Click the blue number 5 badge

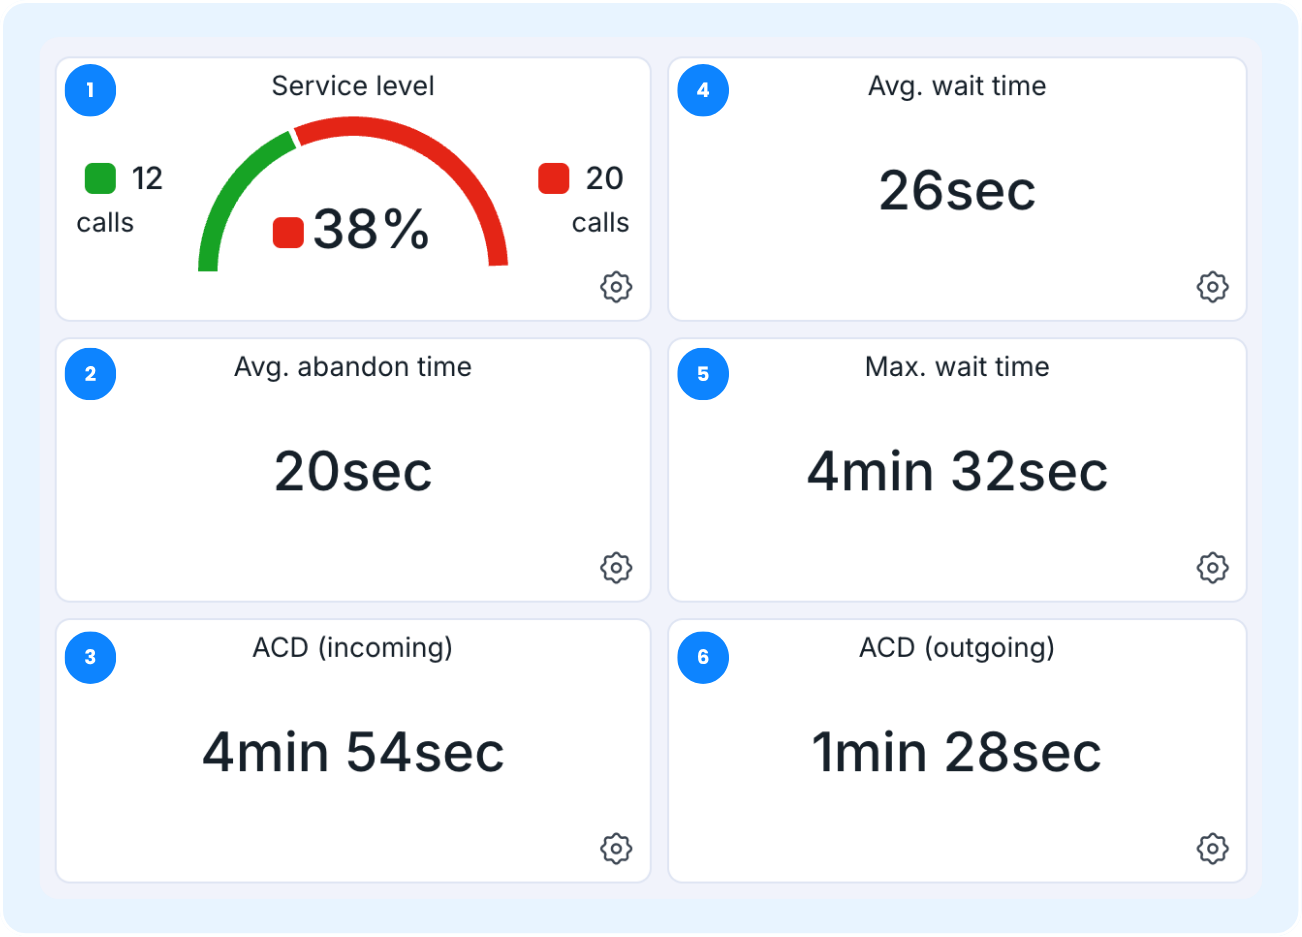703,374
